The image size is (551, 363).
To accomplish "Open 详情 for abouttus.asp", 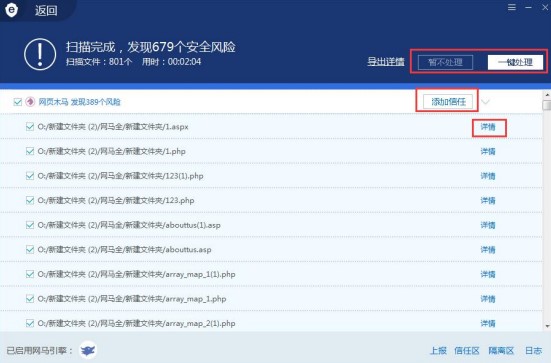I will pos(488,250).
